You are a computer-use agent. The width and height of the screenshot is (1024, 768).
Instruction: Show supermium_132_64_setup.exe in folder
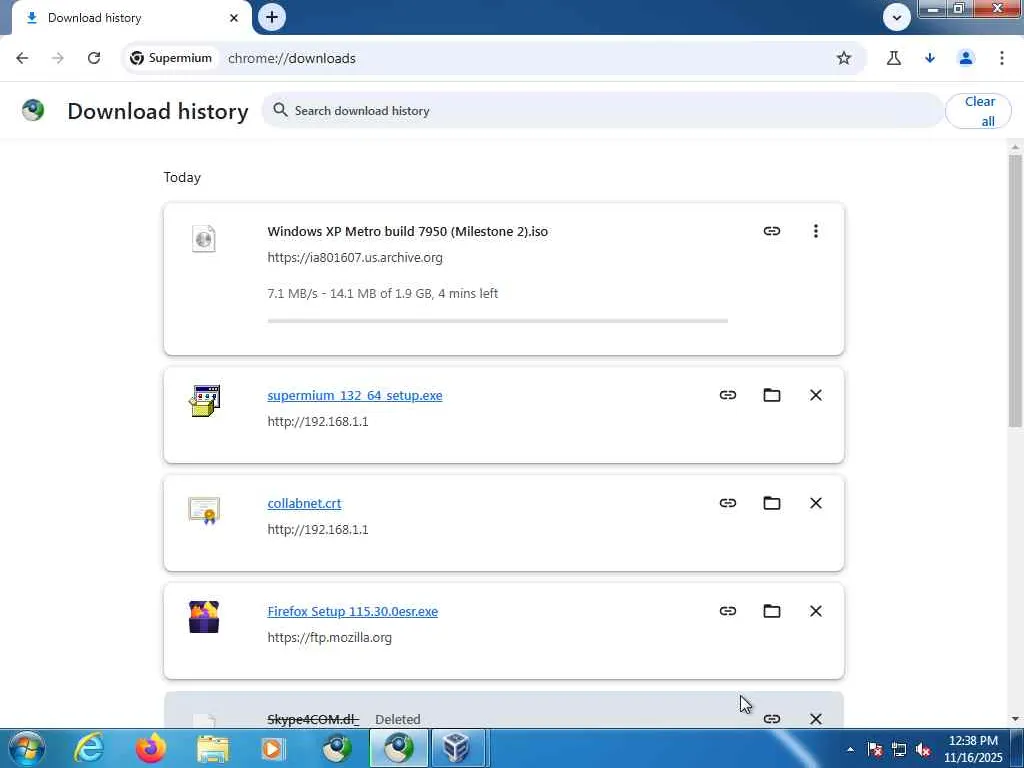[771, 395]
